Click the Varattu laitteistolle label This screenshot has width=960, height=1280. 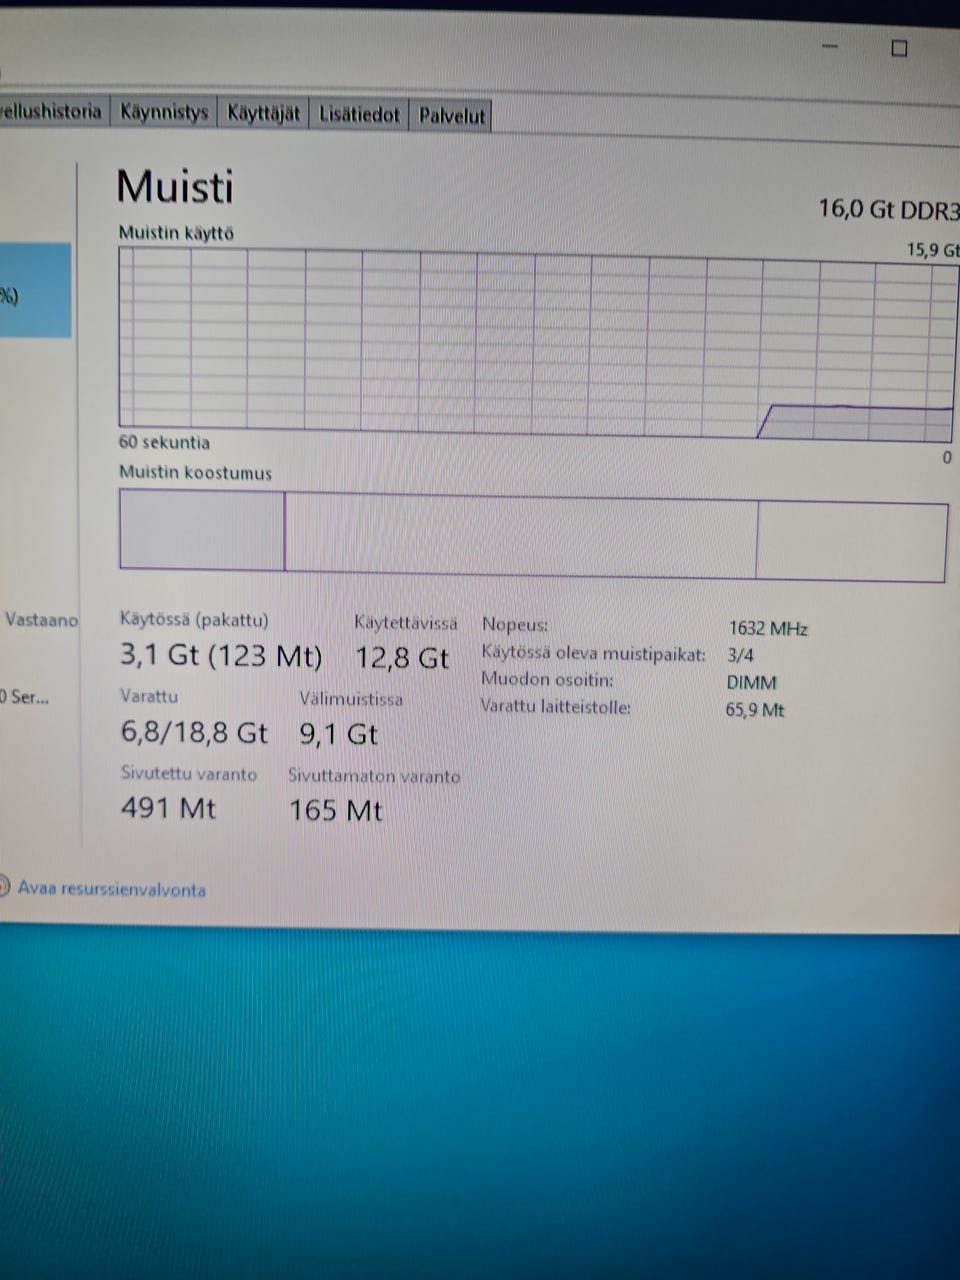click(555, 706)
